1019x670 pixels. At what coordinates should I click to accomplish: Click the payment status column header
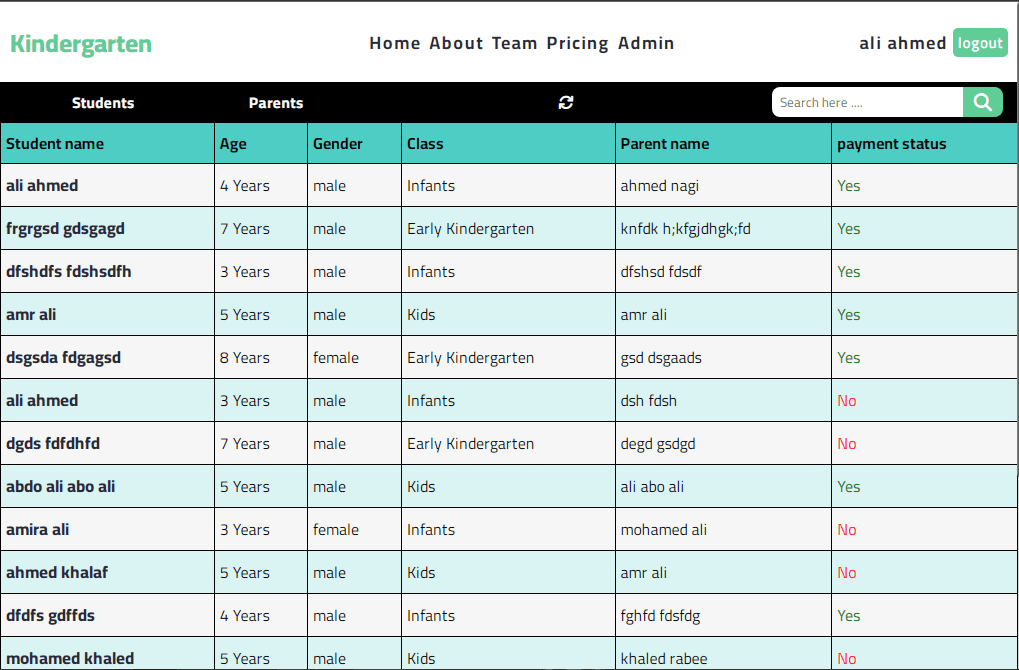click(x=891, y=144)
